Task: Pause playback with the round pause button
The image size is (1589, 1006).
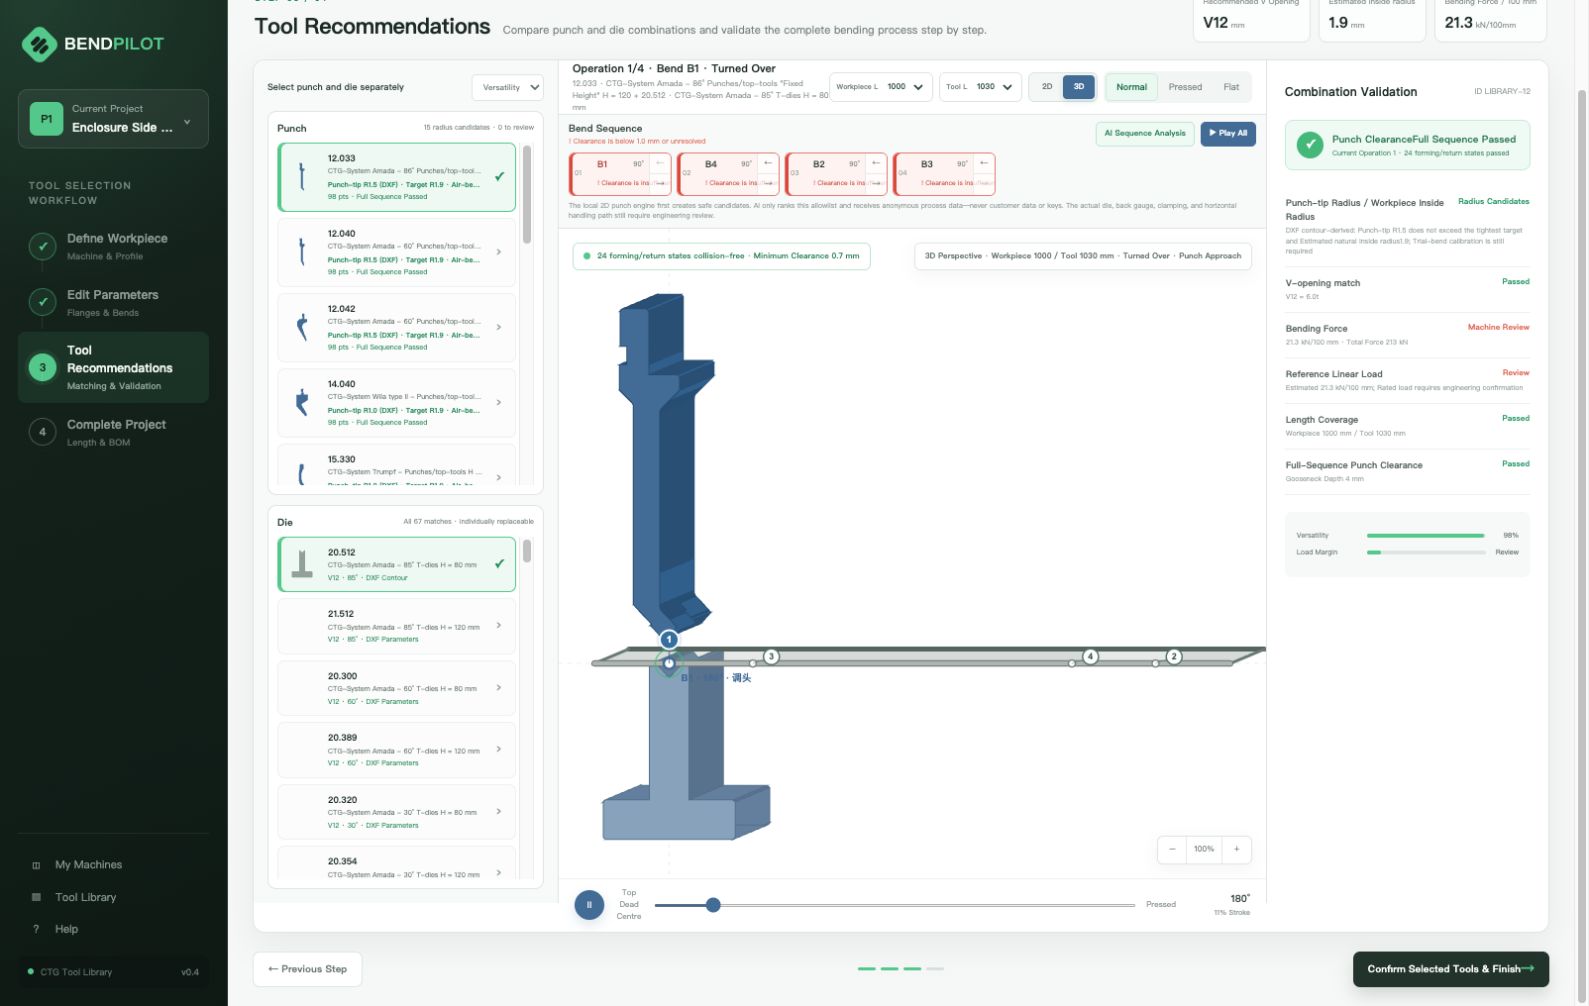Action: click(589, 905)
